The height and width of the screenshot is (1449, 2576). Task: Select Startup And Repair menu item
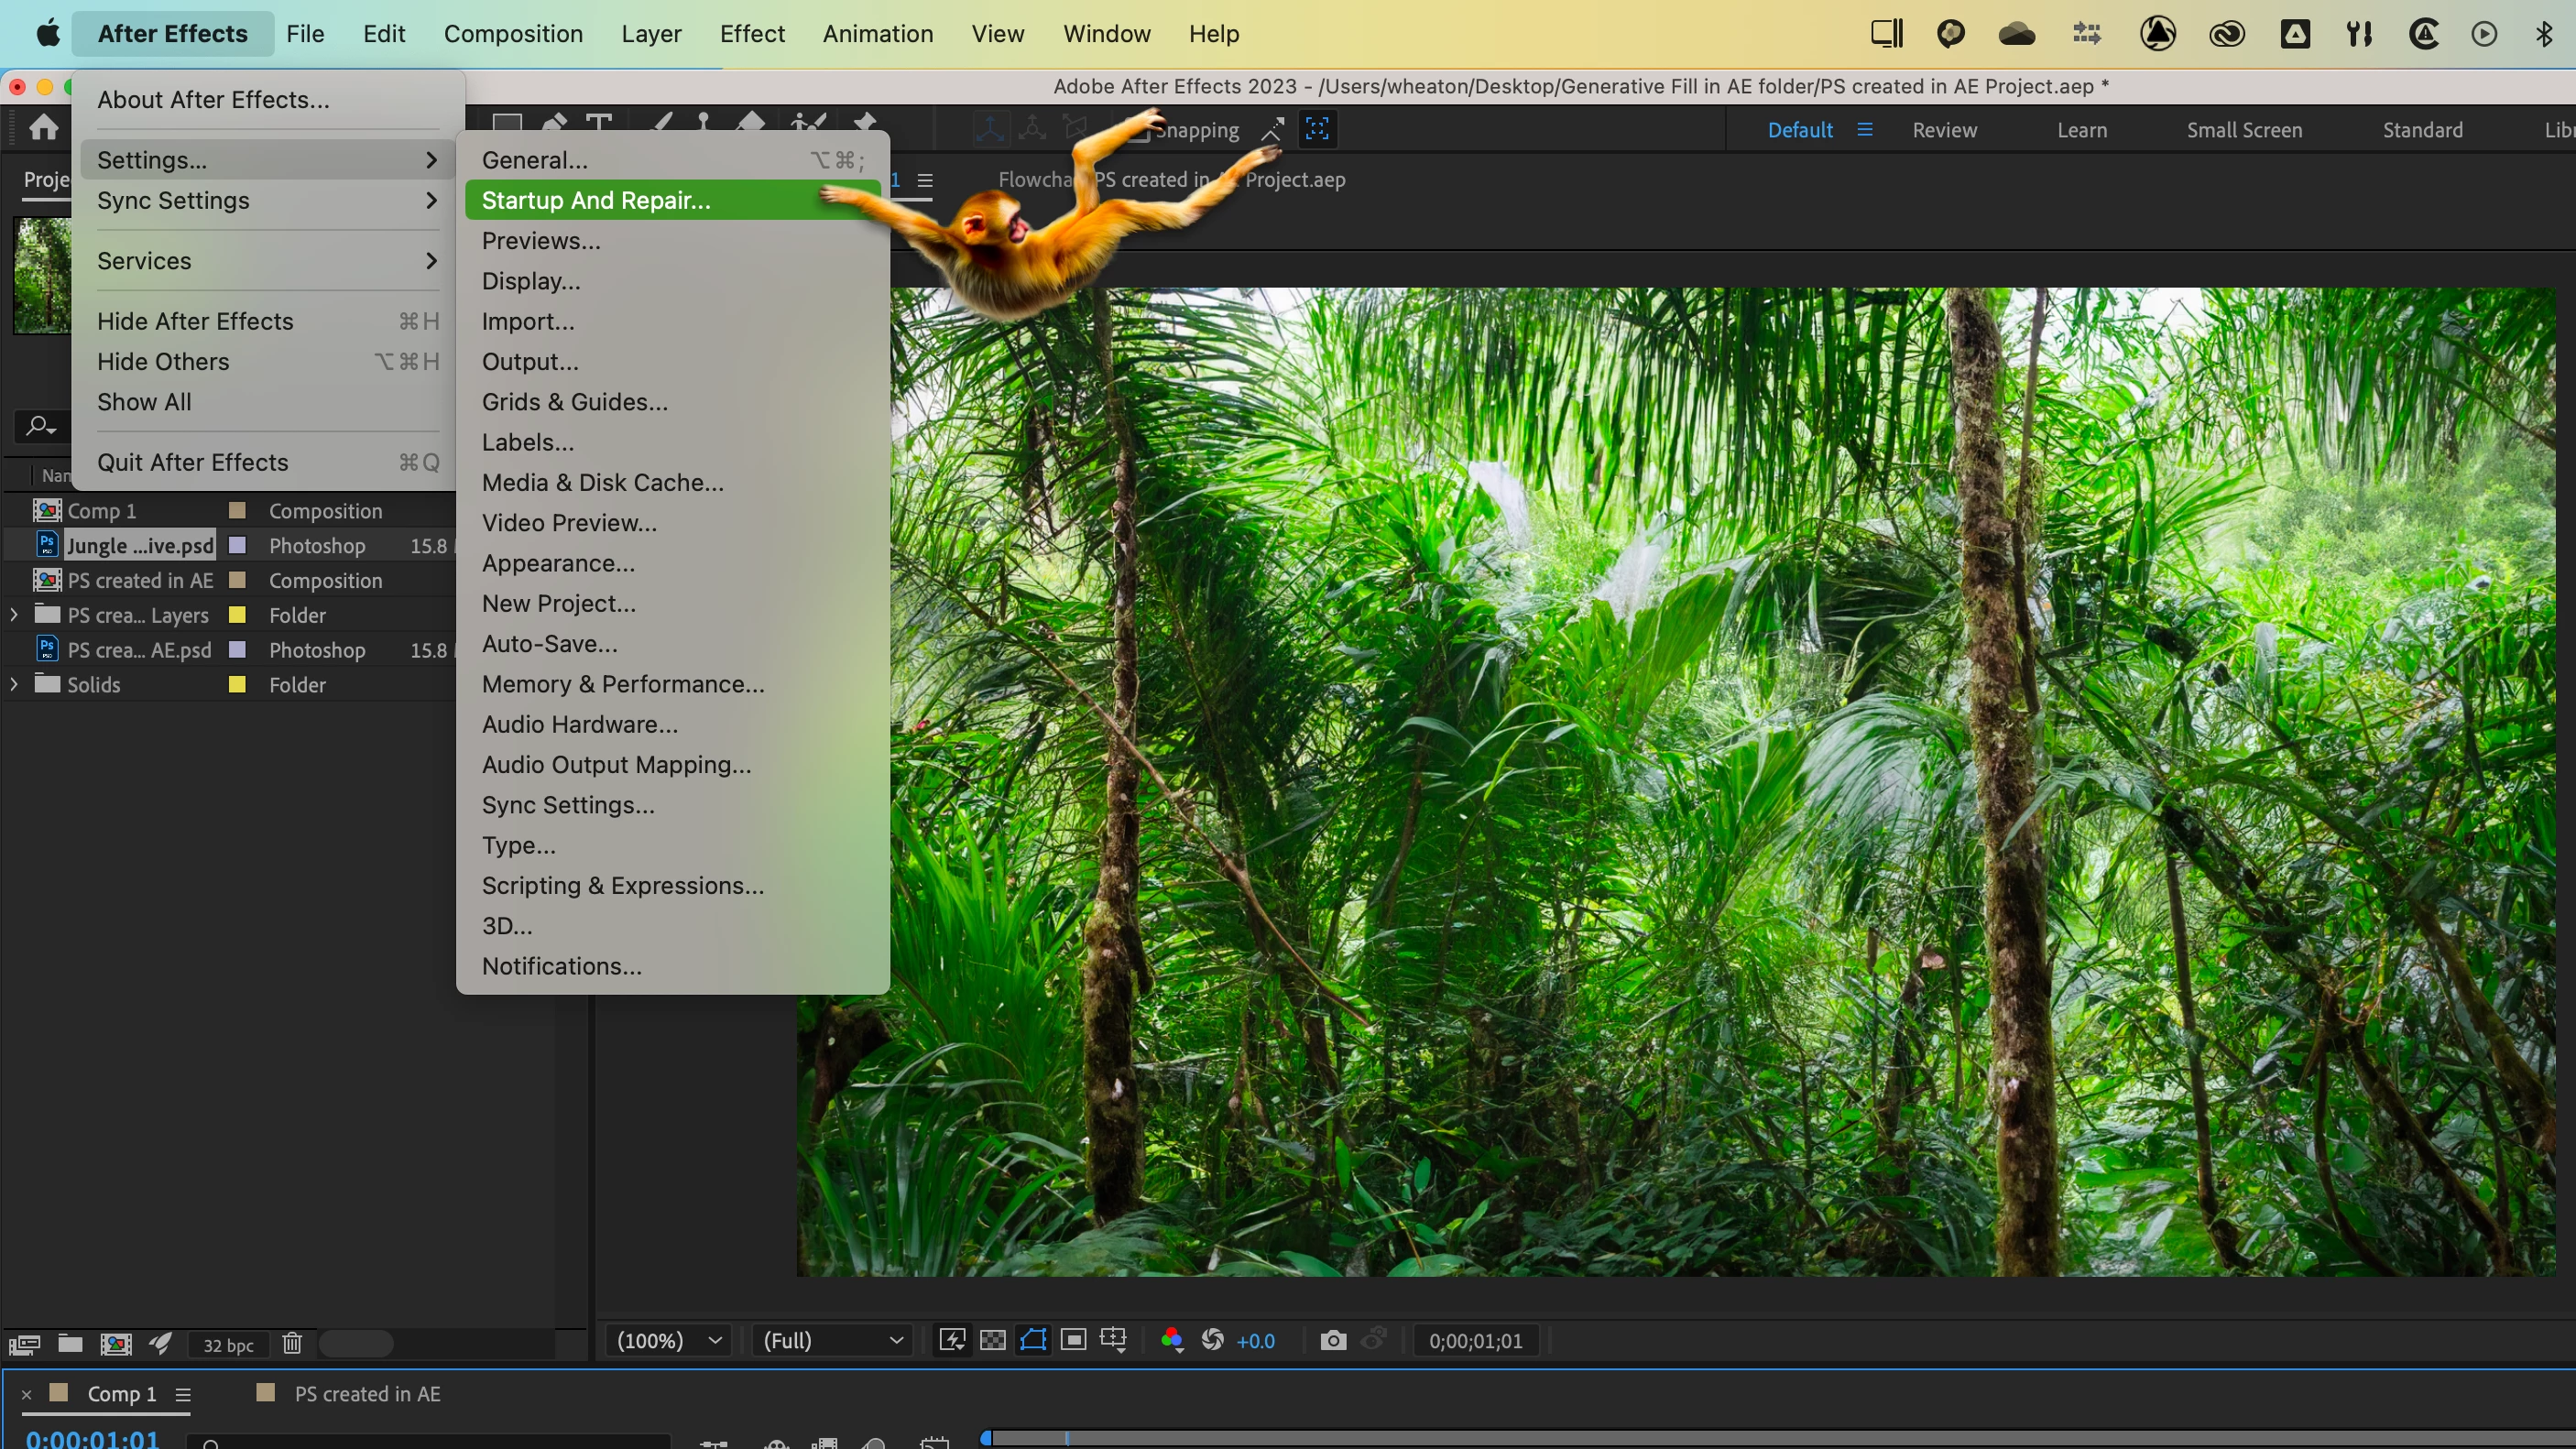[x=596, y=200]
